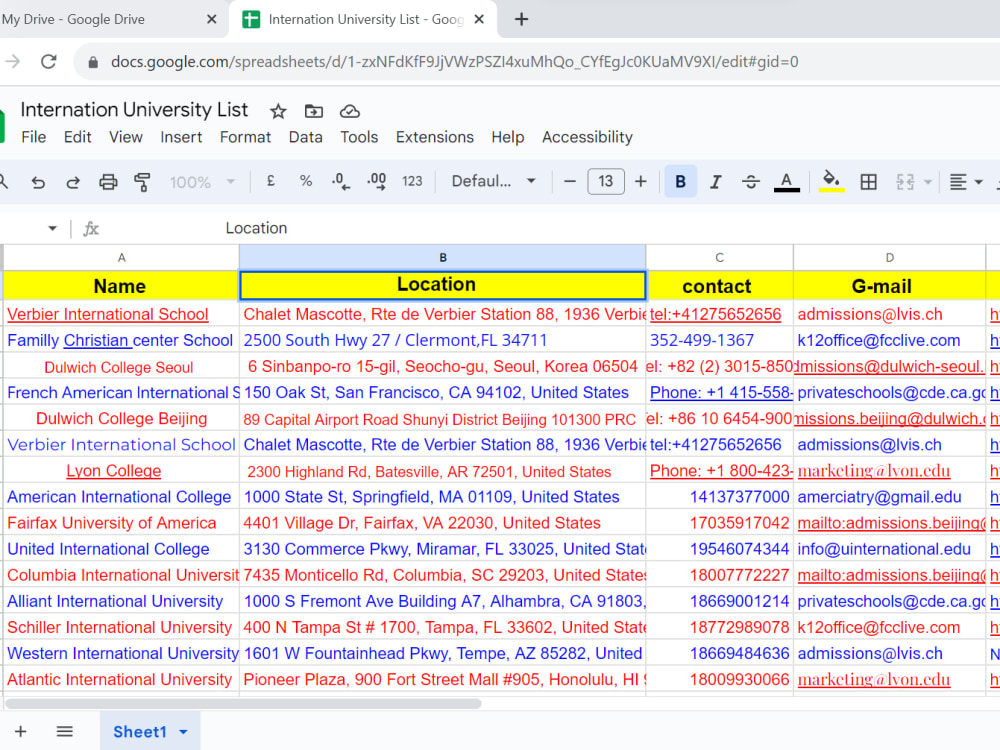1000x750 pixels.
Task: Open the Borders tool
Action: pos(868,181)
